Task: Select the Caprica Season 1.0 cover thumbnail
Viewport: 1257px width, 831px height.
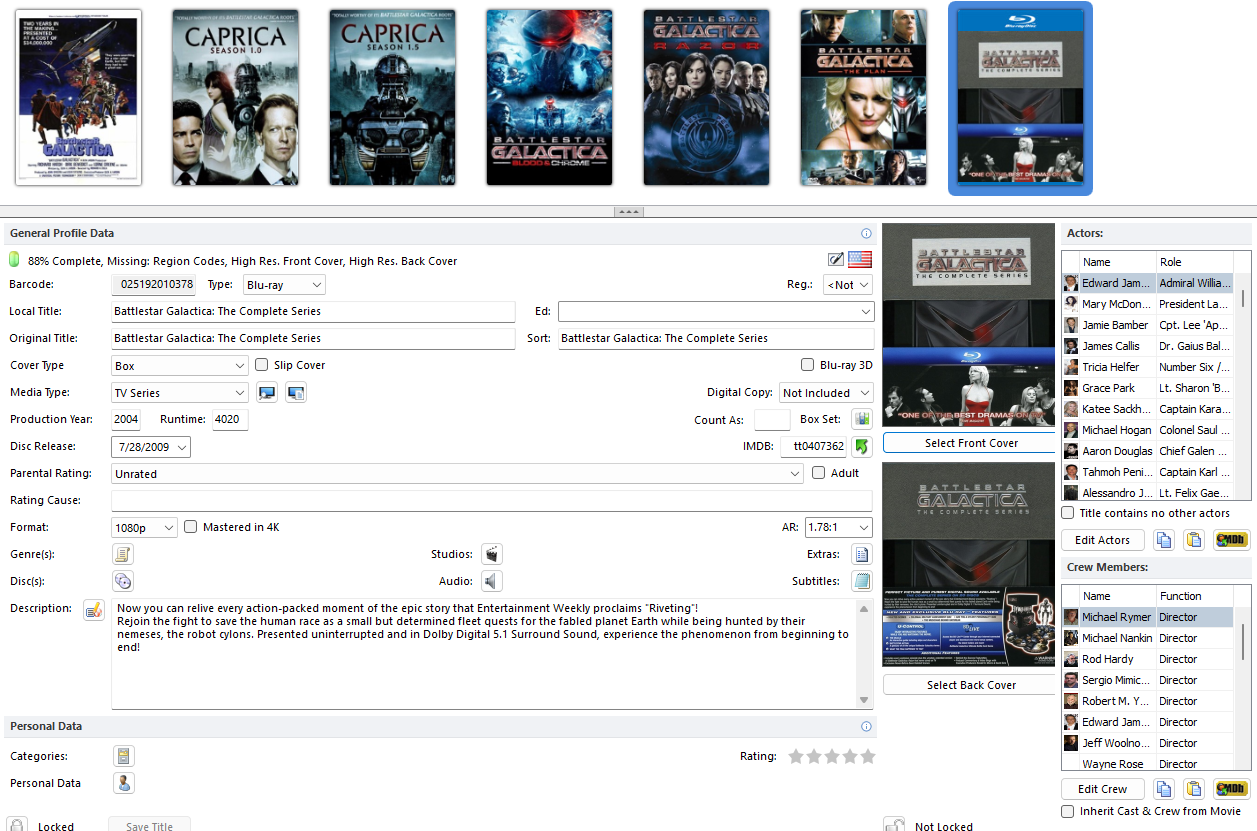Action: (x=236, y=98)
